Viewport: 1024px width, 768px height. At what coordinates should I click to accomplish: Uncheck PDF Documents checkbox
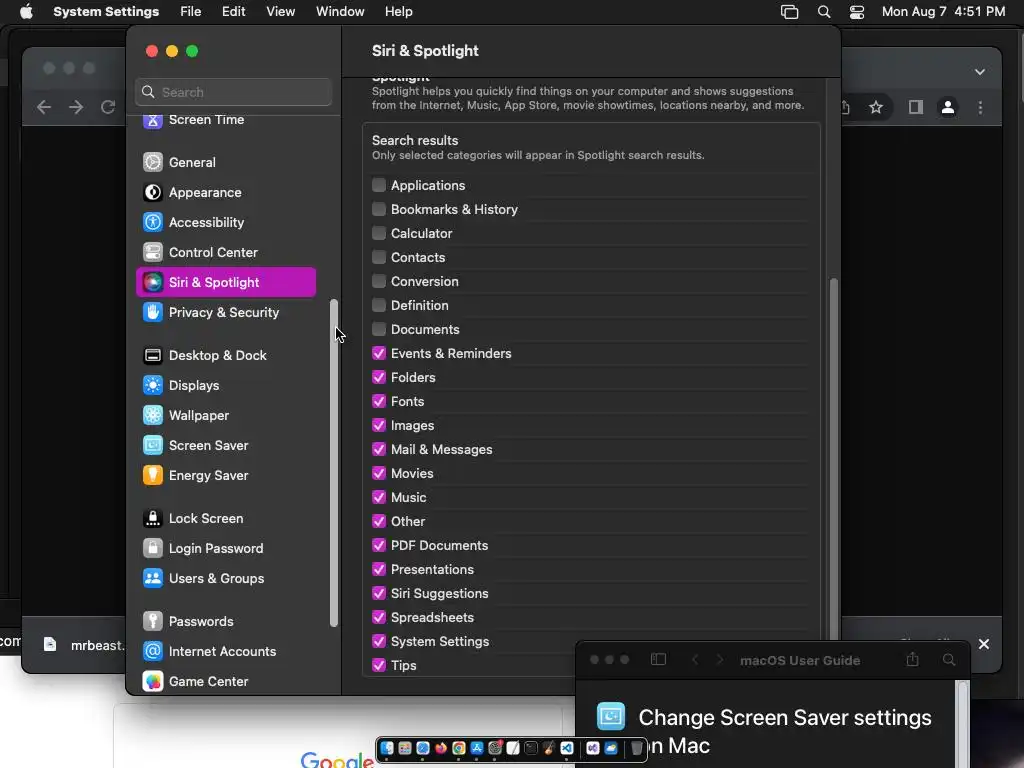point(379,545)
